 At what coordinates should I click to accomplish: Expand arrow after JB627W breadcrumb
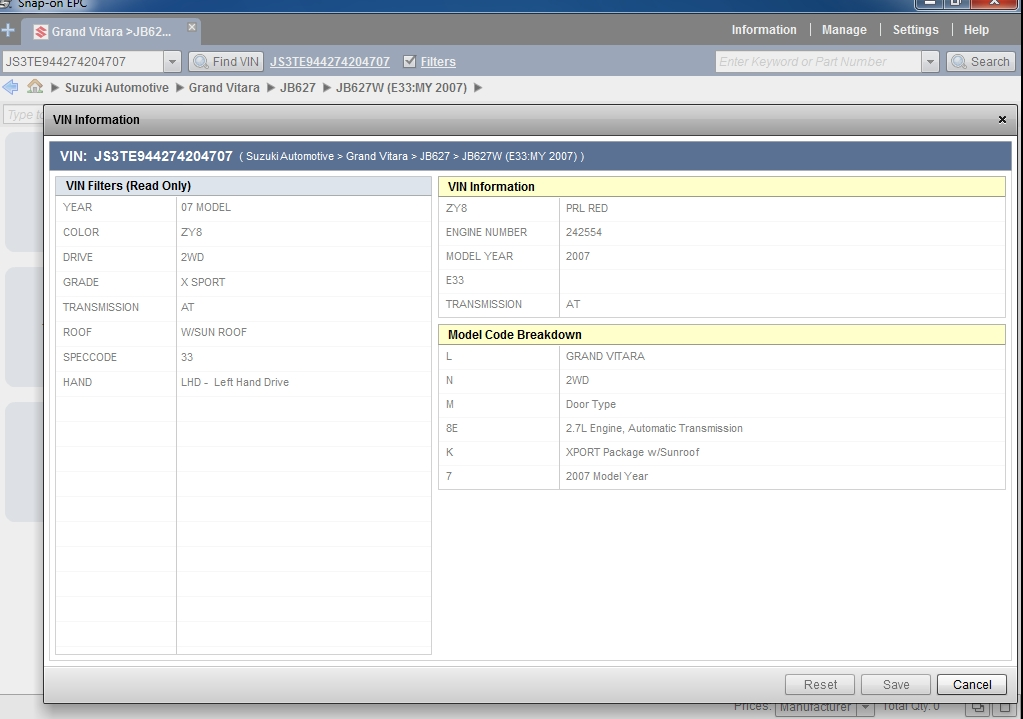(478, 87)
